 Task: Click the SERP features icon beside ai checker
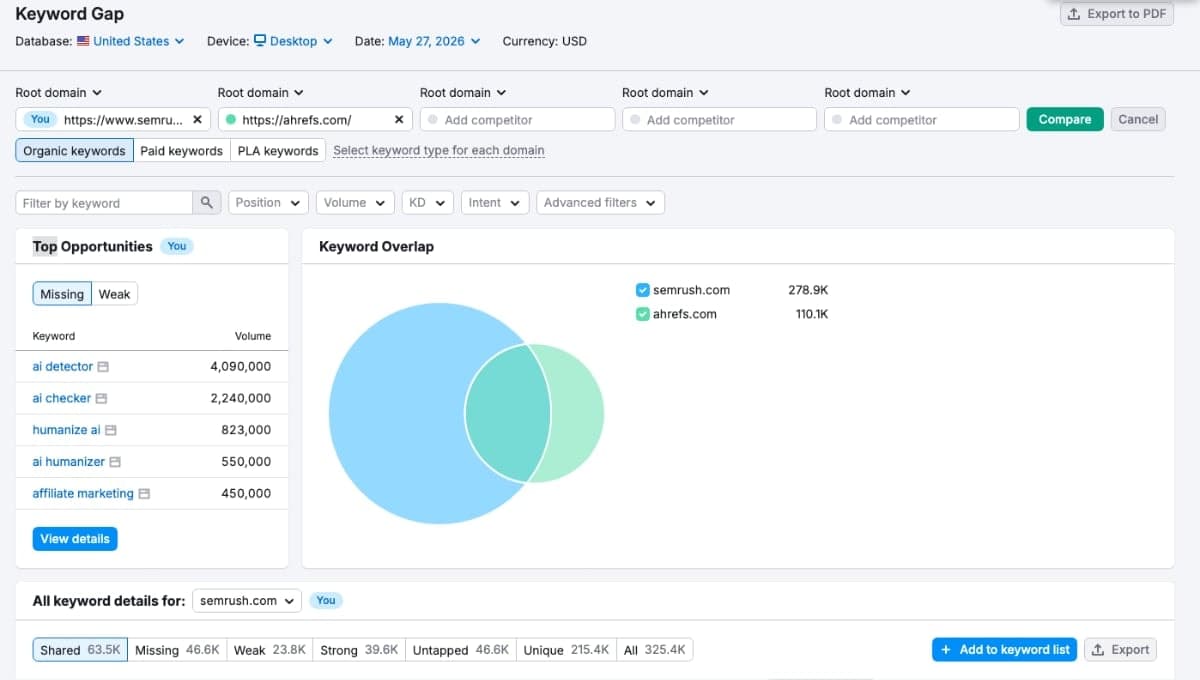[x=101, y=398]
